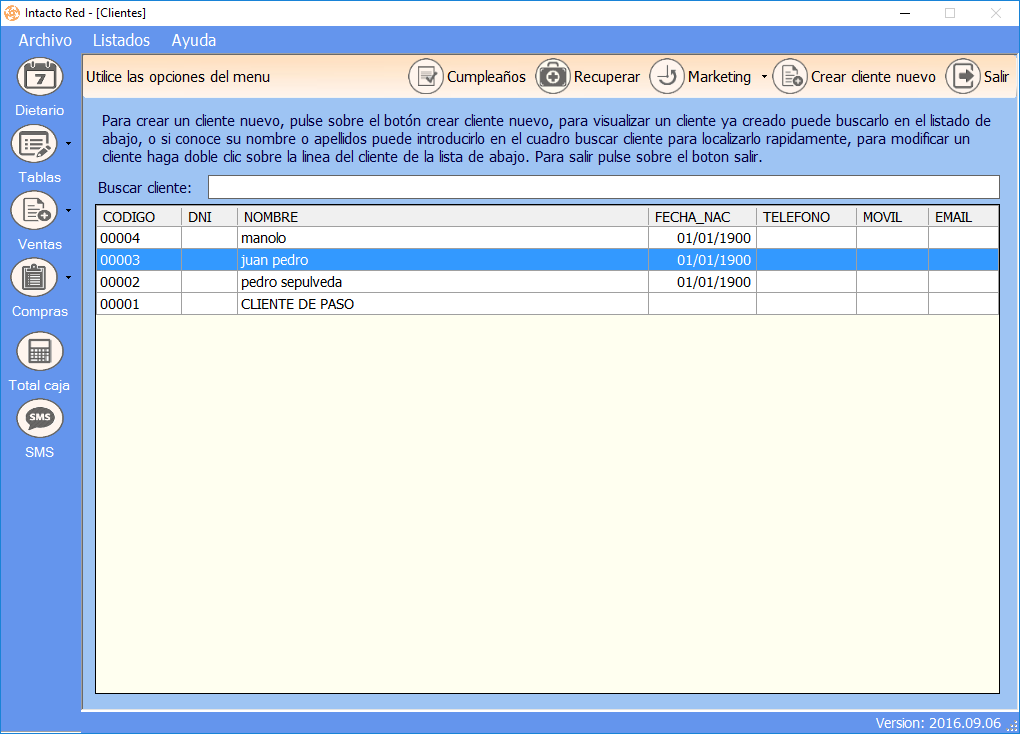Expand the Compras dropdown arrow
The width and height of the screenshot is (1020, 734).
68,278
